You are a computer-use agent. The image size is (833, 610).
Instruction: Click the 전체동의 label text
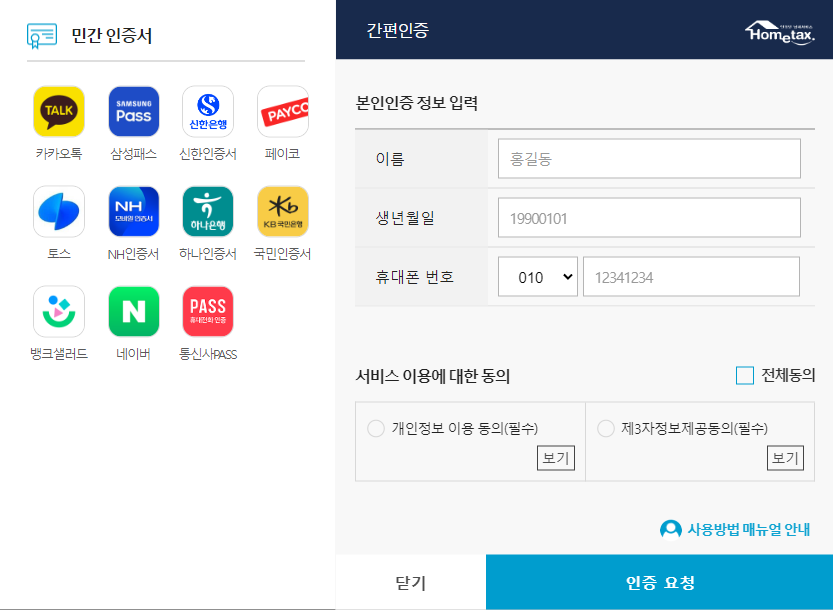tap(788, 375)
